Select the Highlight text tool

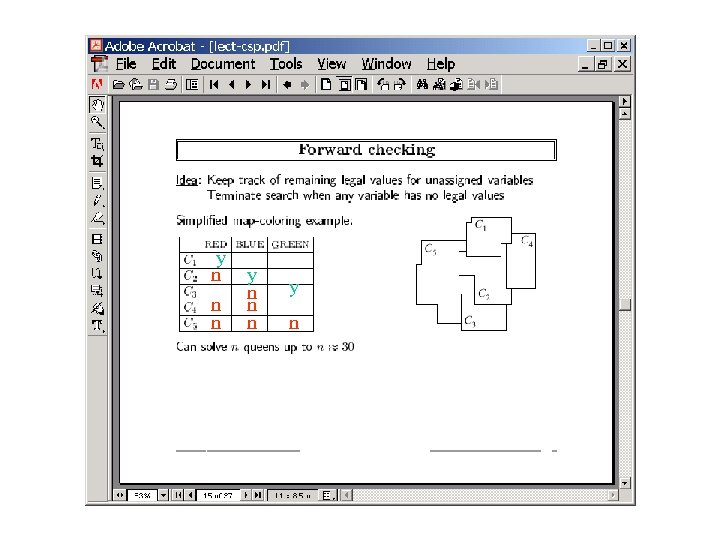(x=97, y=219)
